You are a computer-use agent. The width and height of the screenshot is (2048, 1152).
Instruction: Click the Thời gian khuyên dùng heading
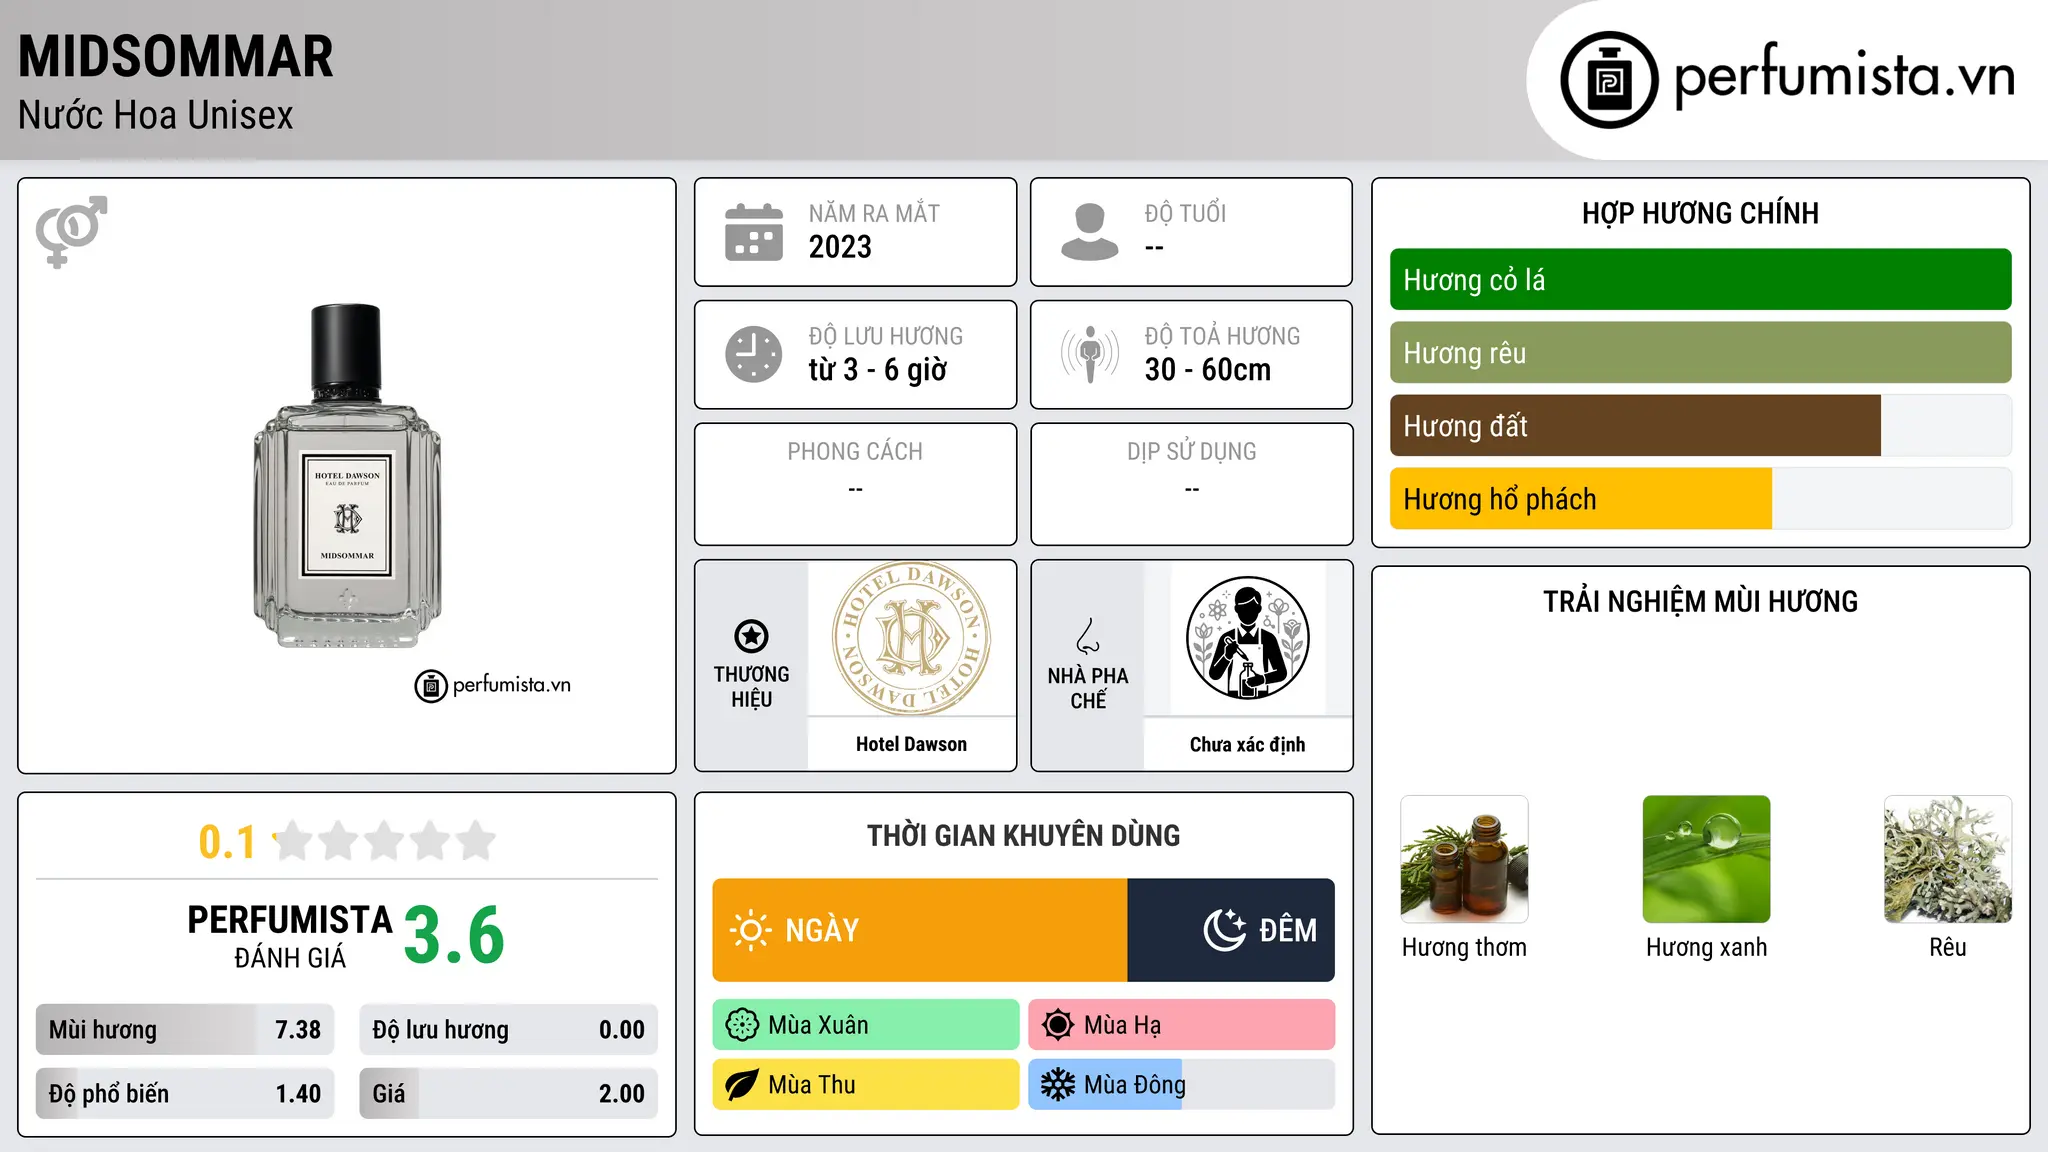(1024, 835)
